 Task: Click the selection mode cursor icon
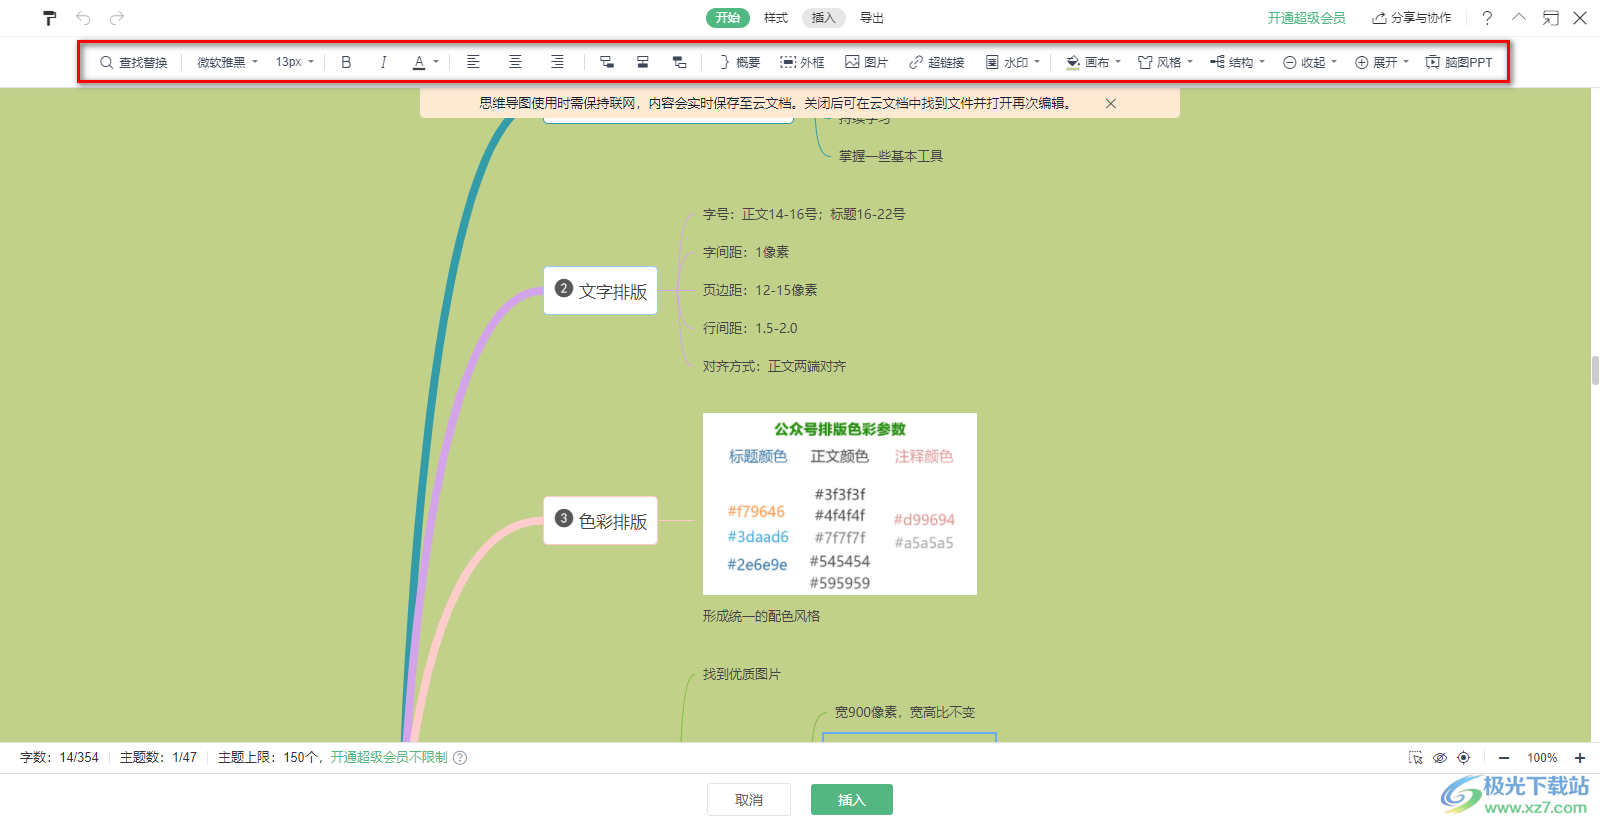click(1415, 758)
